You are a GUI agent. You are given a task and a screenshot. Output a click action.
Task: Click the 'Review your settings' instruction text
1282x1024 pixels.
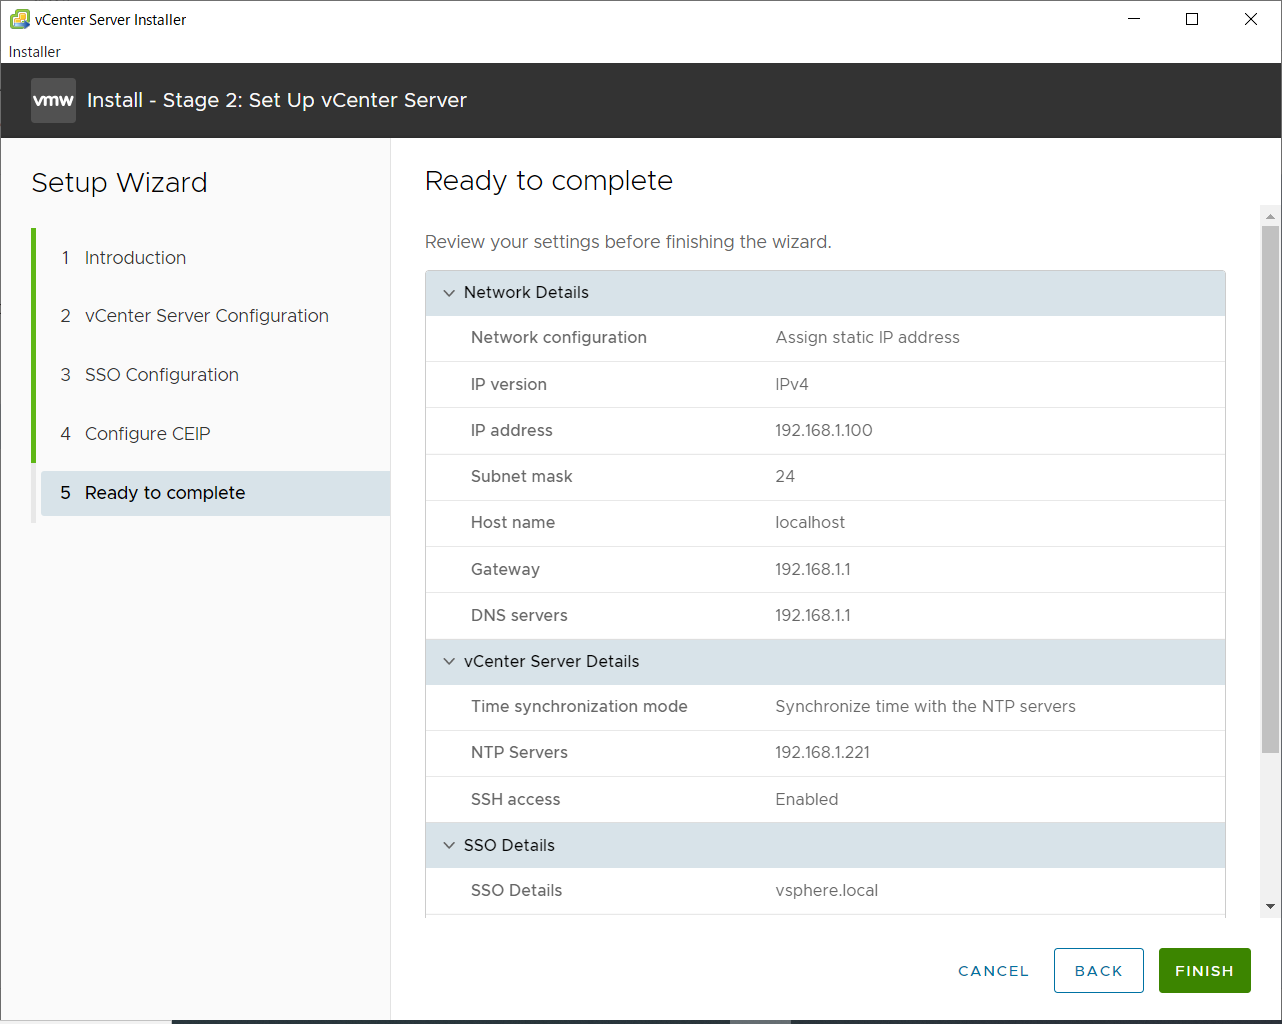tap(628, 242)
